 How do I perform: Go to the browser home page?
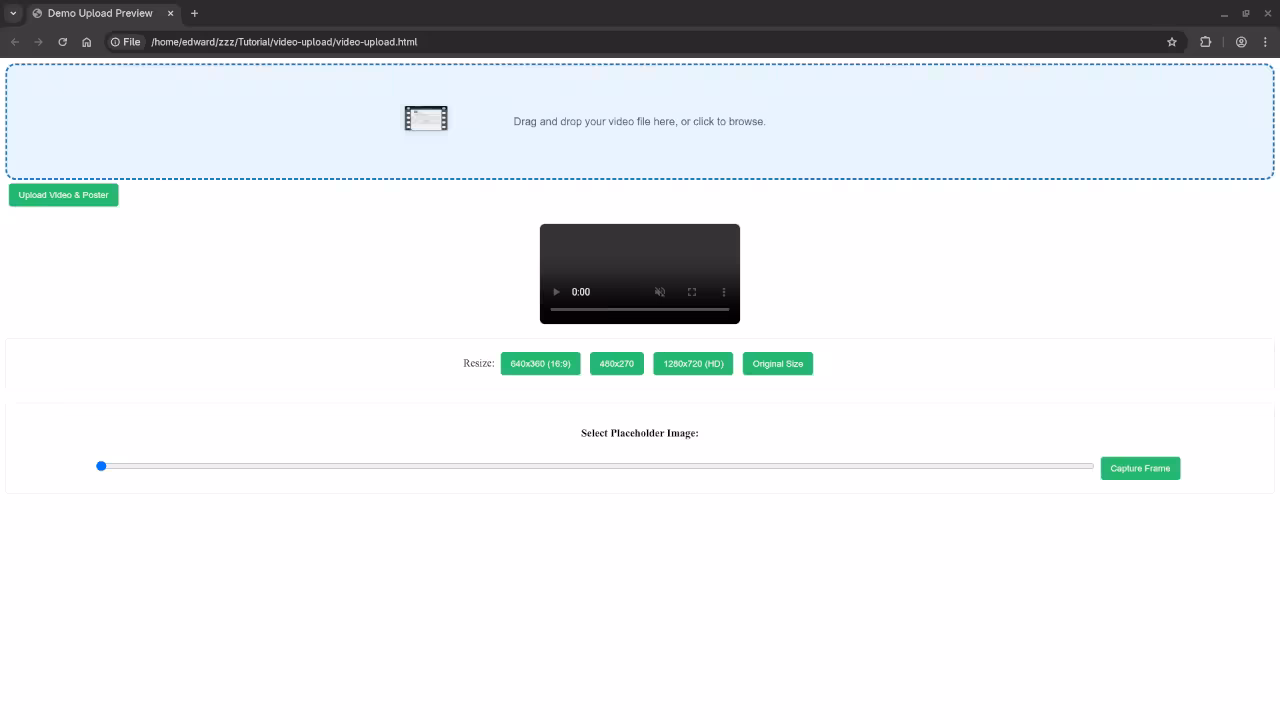(87, 42)
